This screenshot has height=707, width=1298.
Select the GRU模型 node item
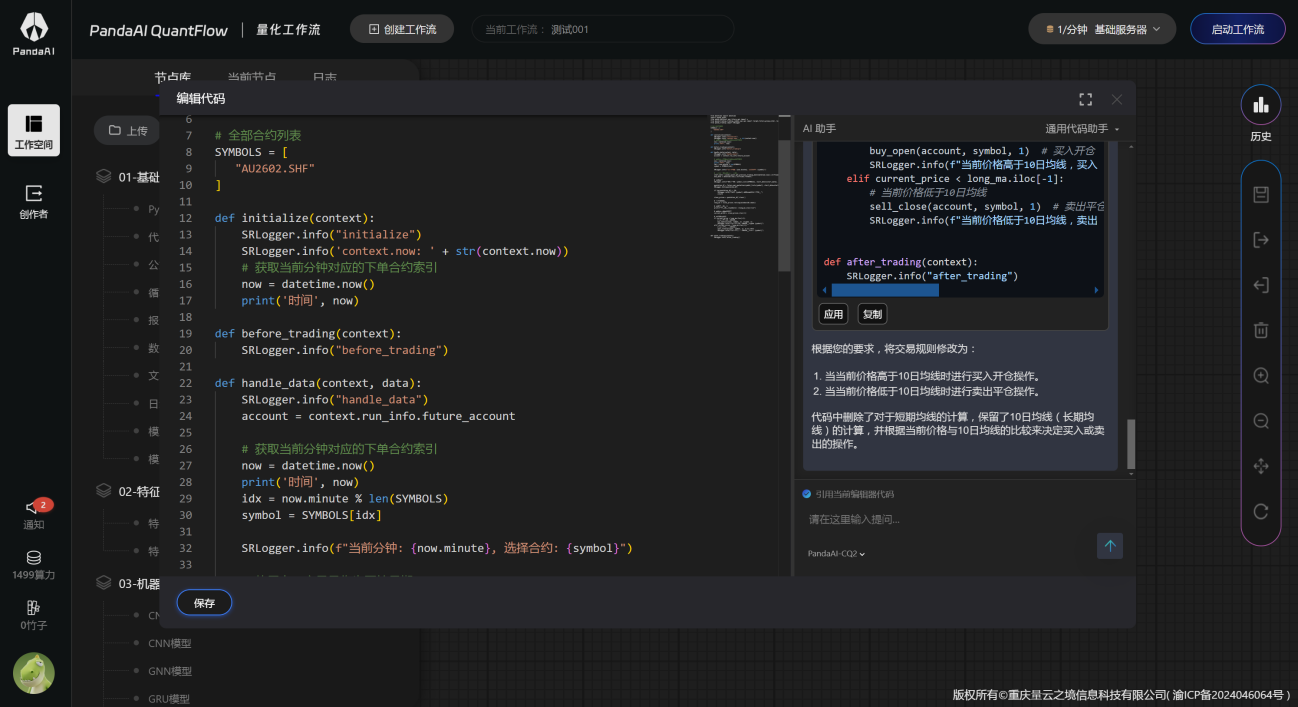pyautogui.click(x=170, y=699)
